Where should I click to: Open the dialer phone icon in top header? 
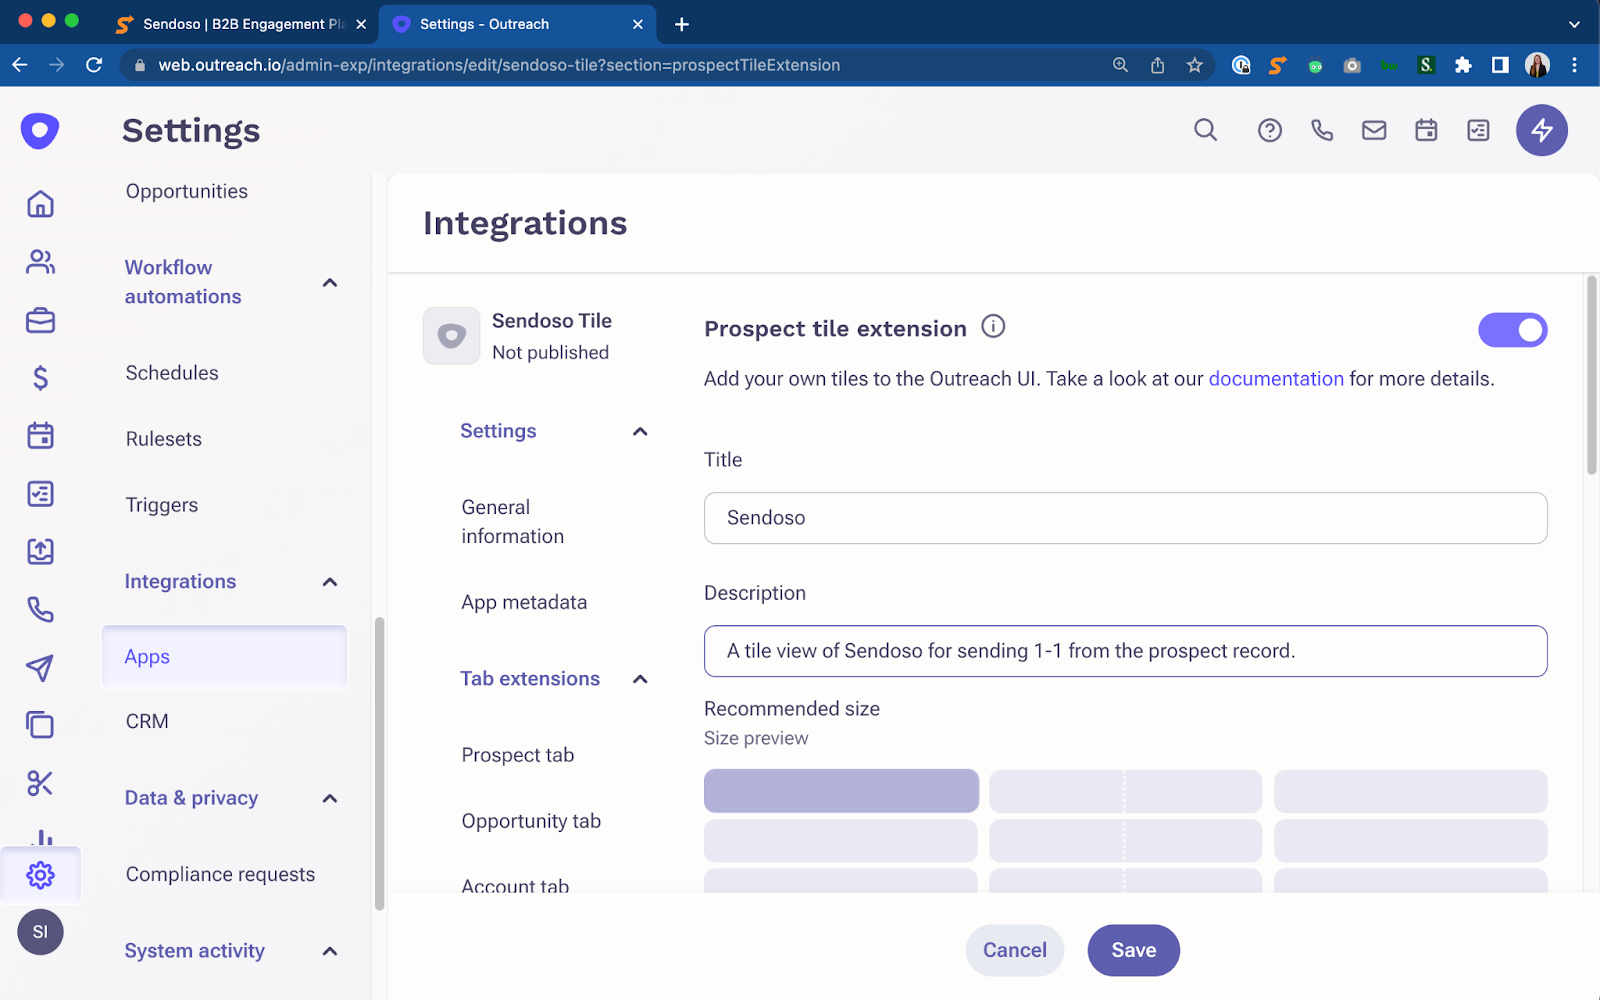pyautogui.click(x=1322, y=130)
